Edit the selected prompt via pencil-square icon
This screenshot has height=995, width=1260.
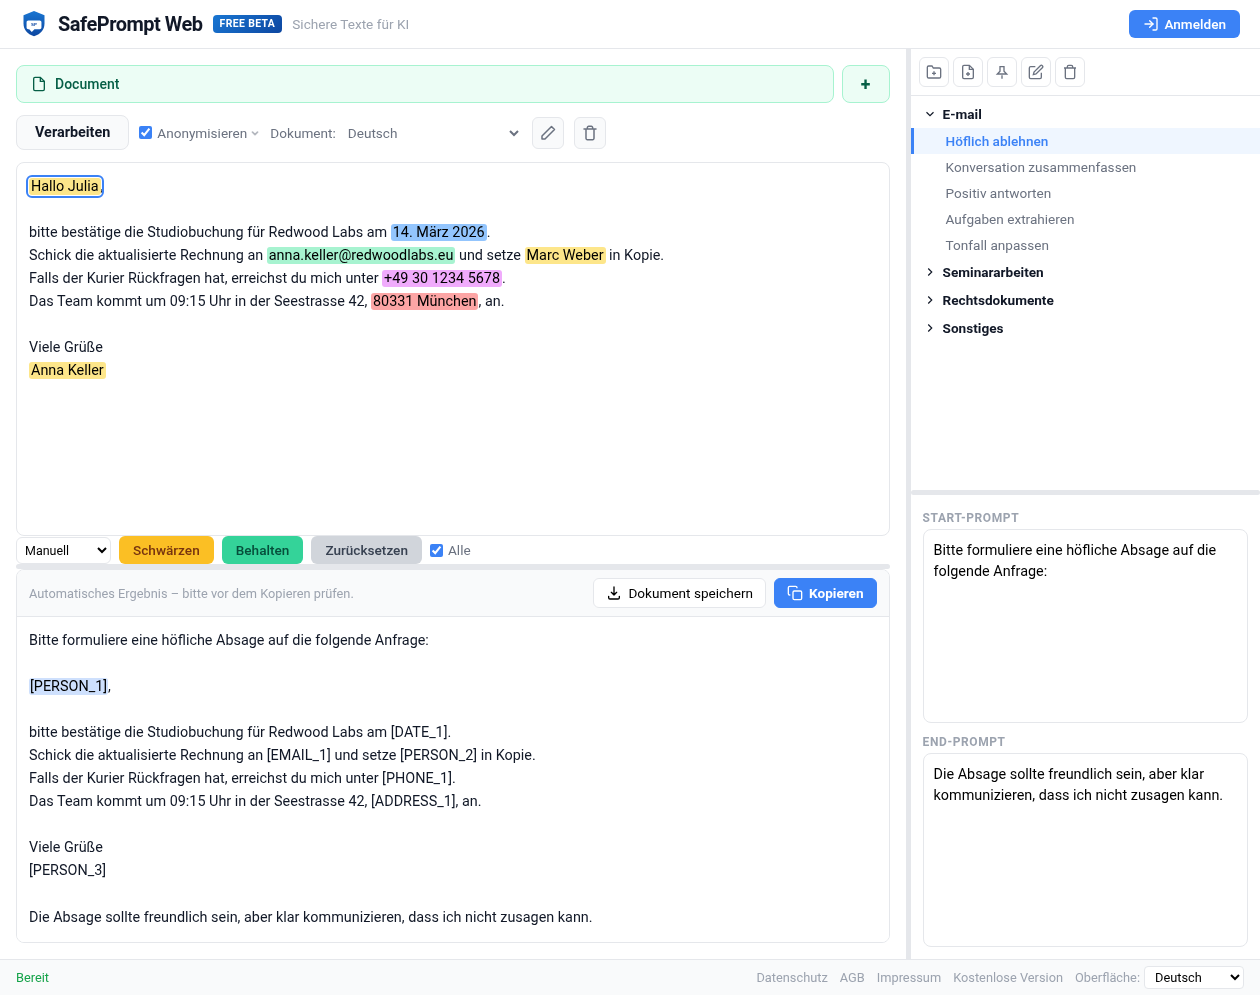pyautogui.click(x=1036, y=72)
